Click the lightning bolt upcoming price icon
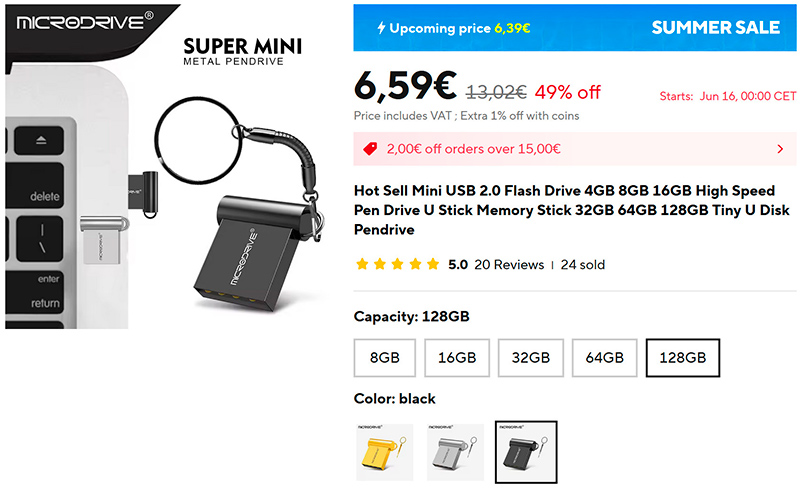This screenshot has height=489, width=800. [x=380, y=28]
